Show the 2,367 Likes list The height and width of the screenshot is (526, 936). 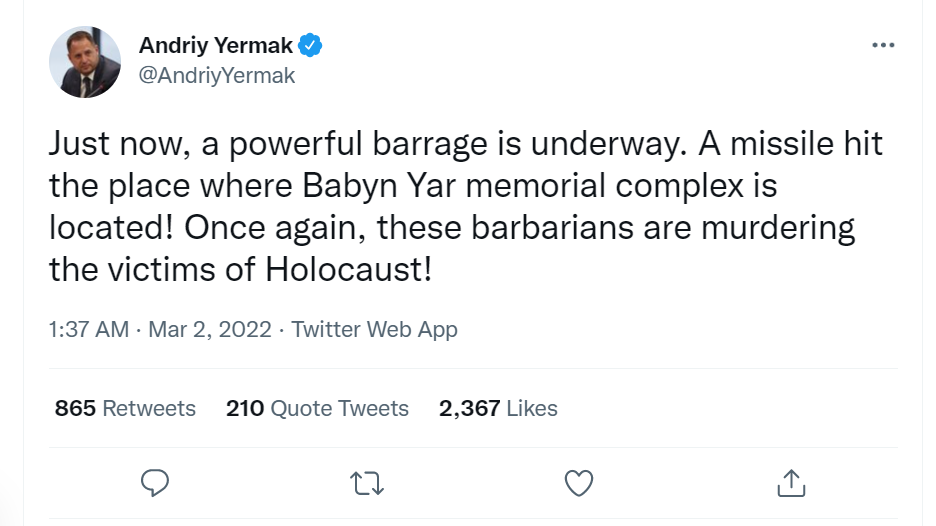(498, 408)
